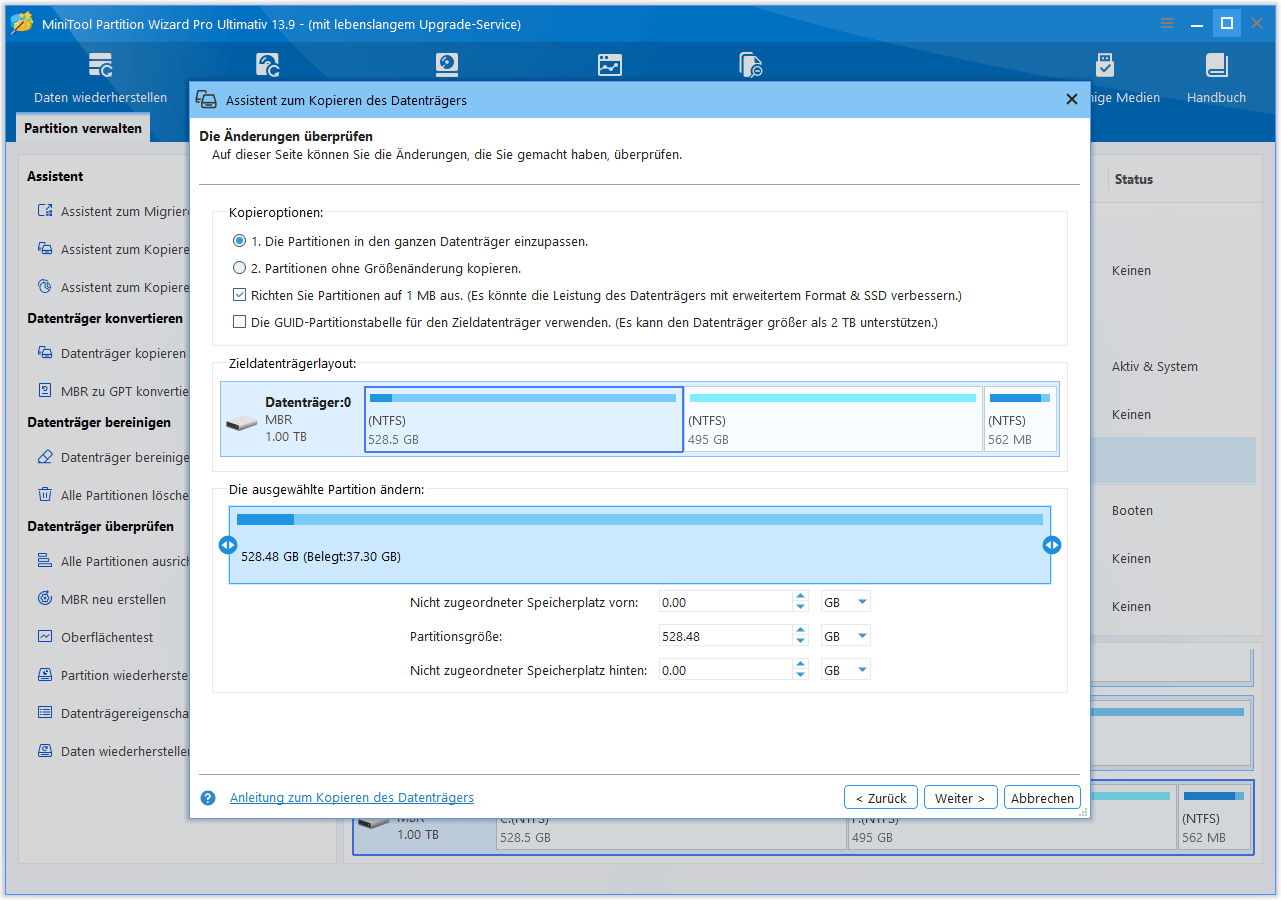Image resolution: width=1281 pixels, height=900 pixels.
Task: Click the Booten status cell
Action: click(1132, 511)
